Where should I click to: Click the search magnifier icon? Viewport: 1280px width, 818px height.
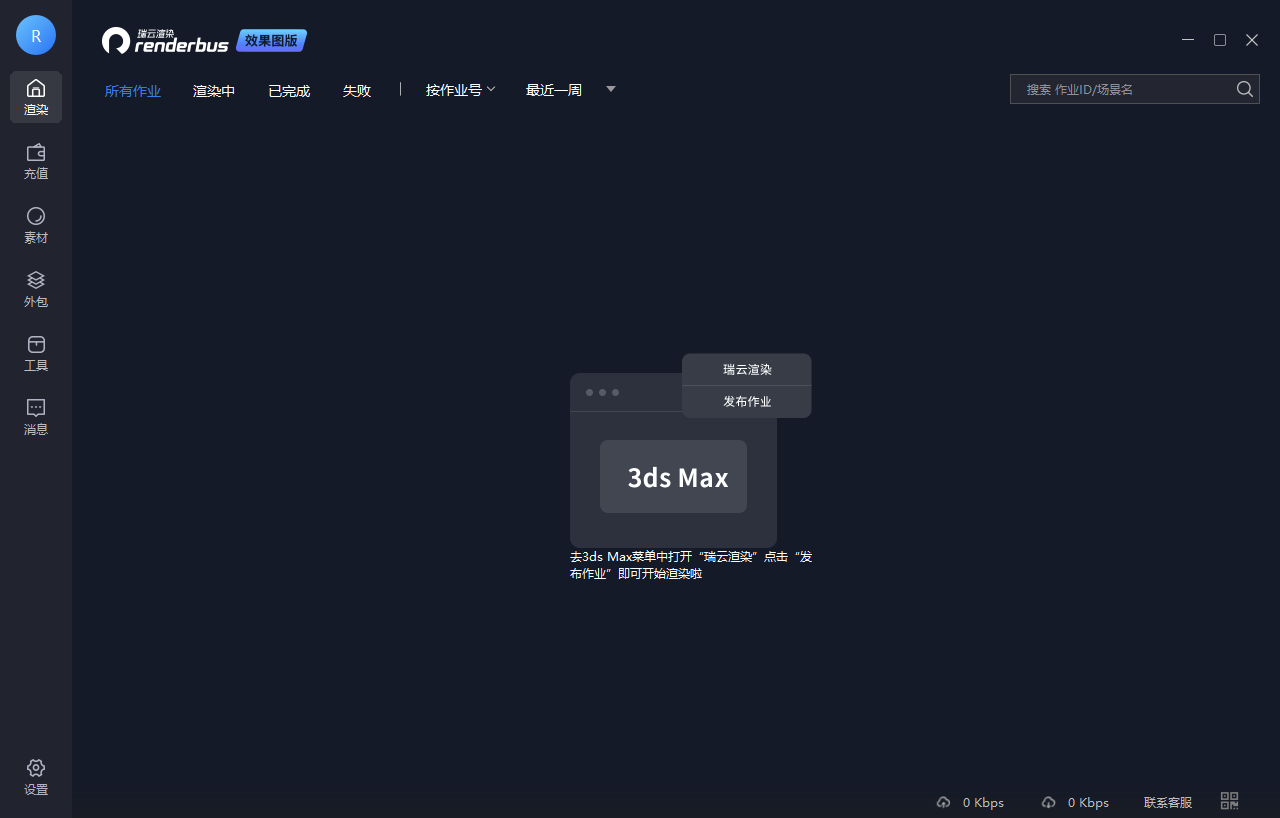(1245, 89)
